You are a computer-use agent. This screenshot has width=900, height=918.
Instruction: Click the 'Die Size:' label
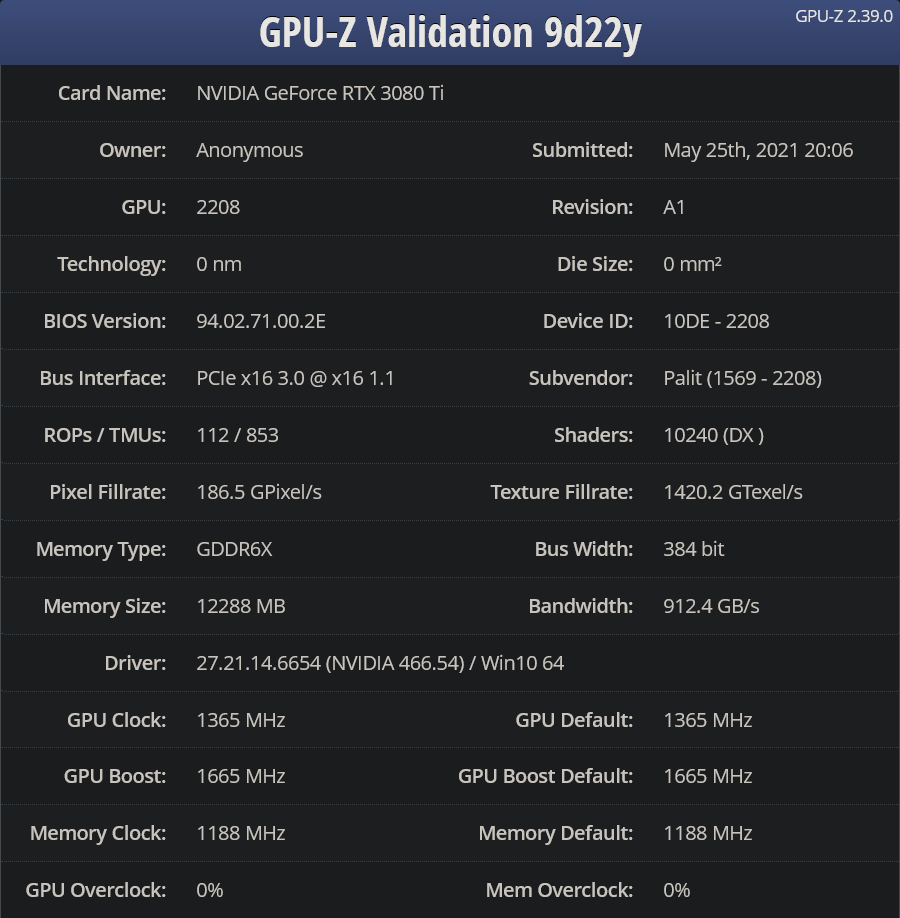pos(595,264)
